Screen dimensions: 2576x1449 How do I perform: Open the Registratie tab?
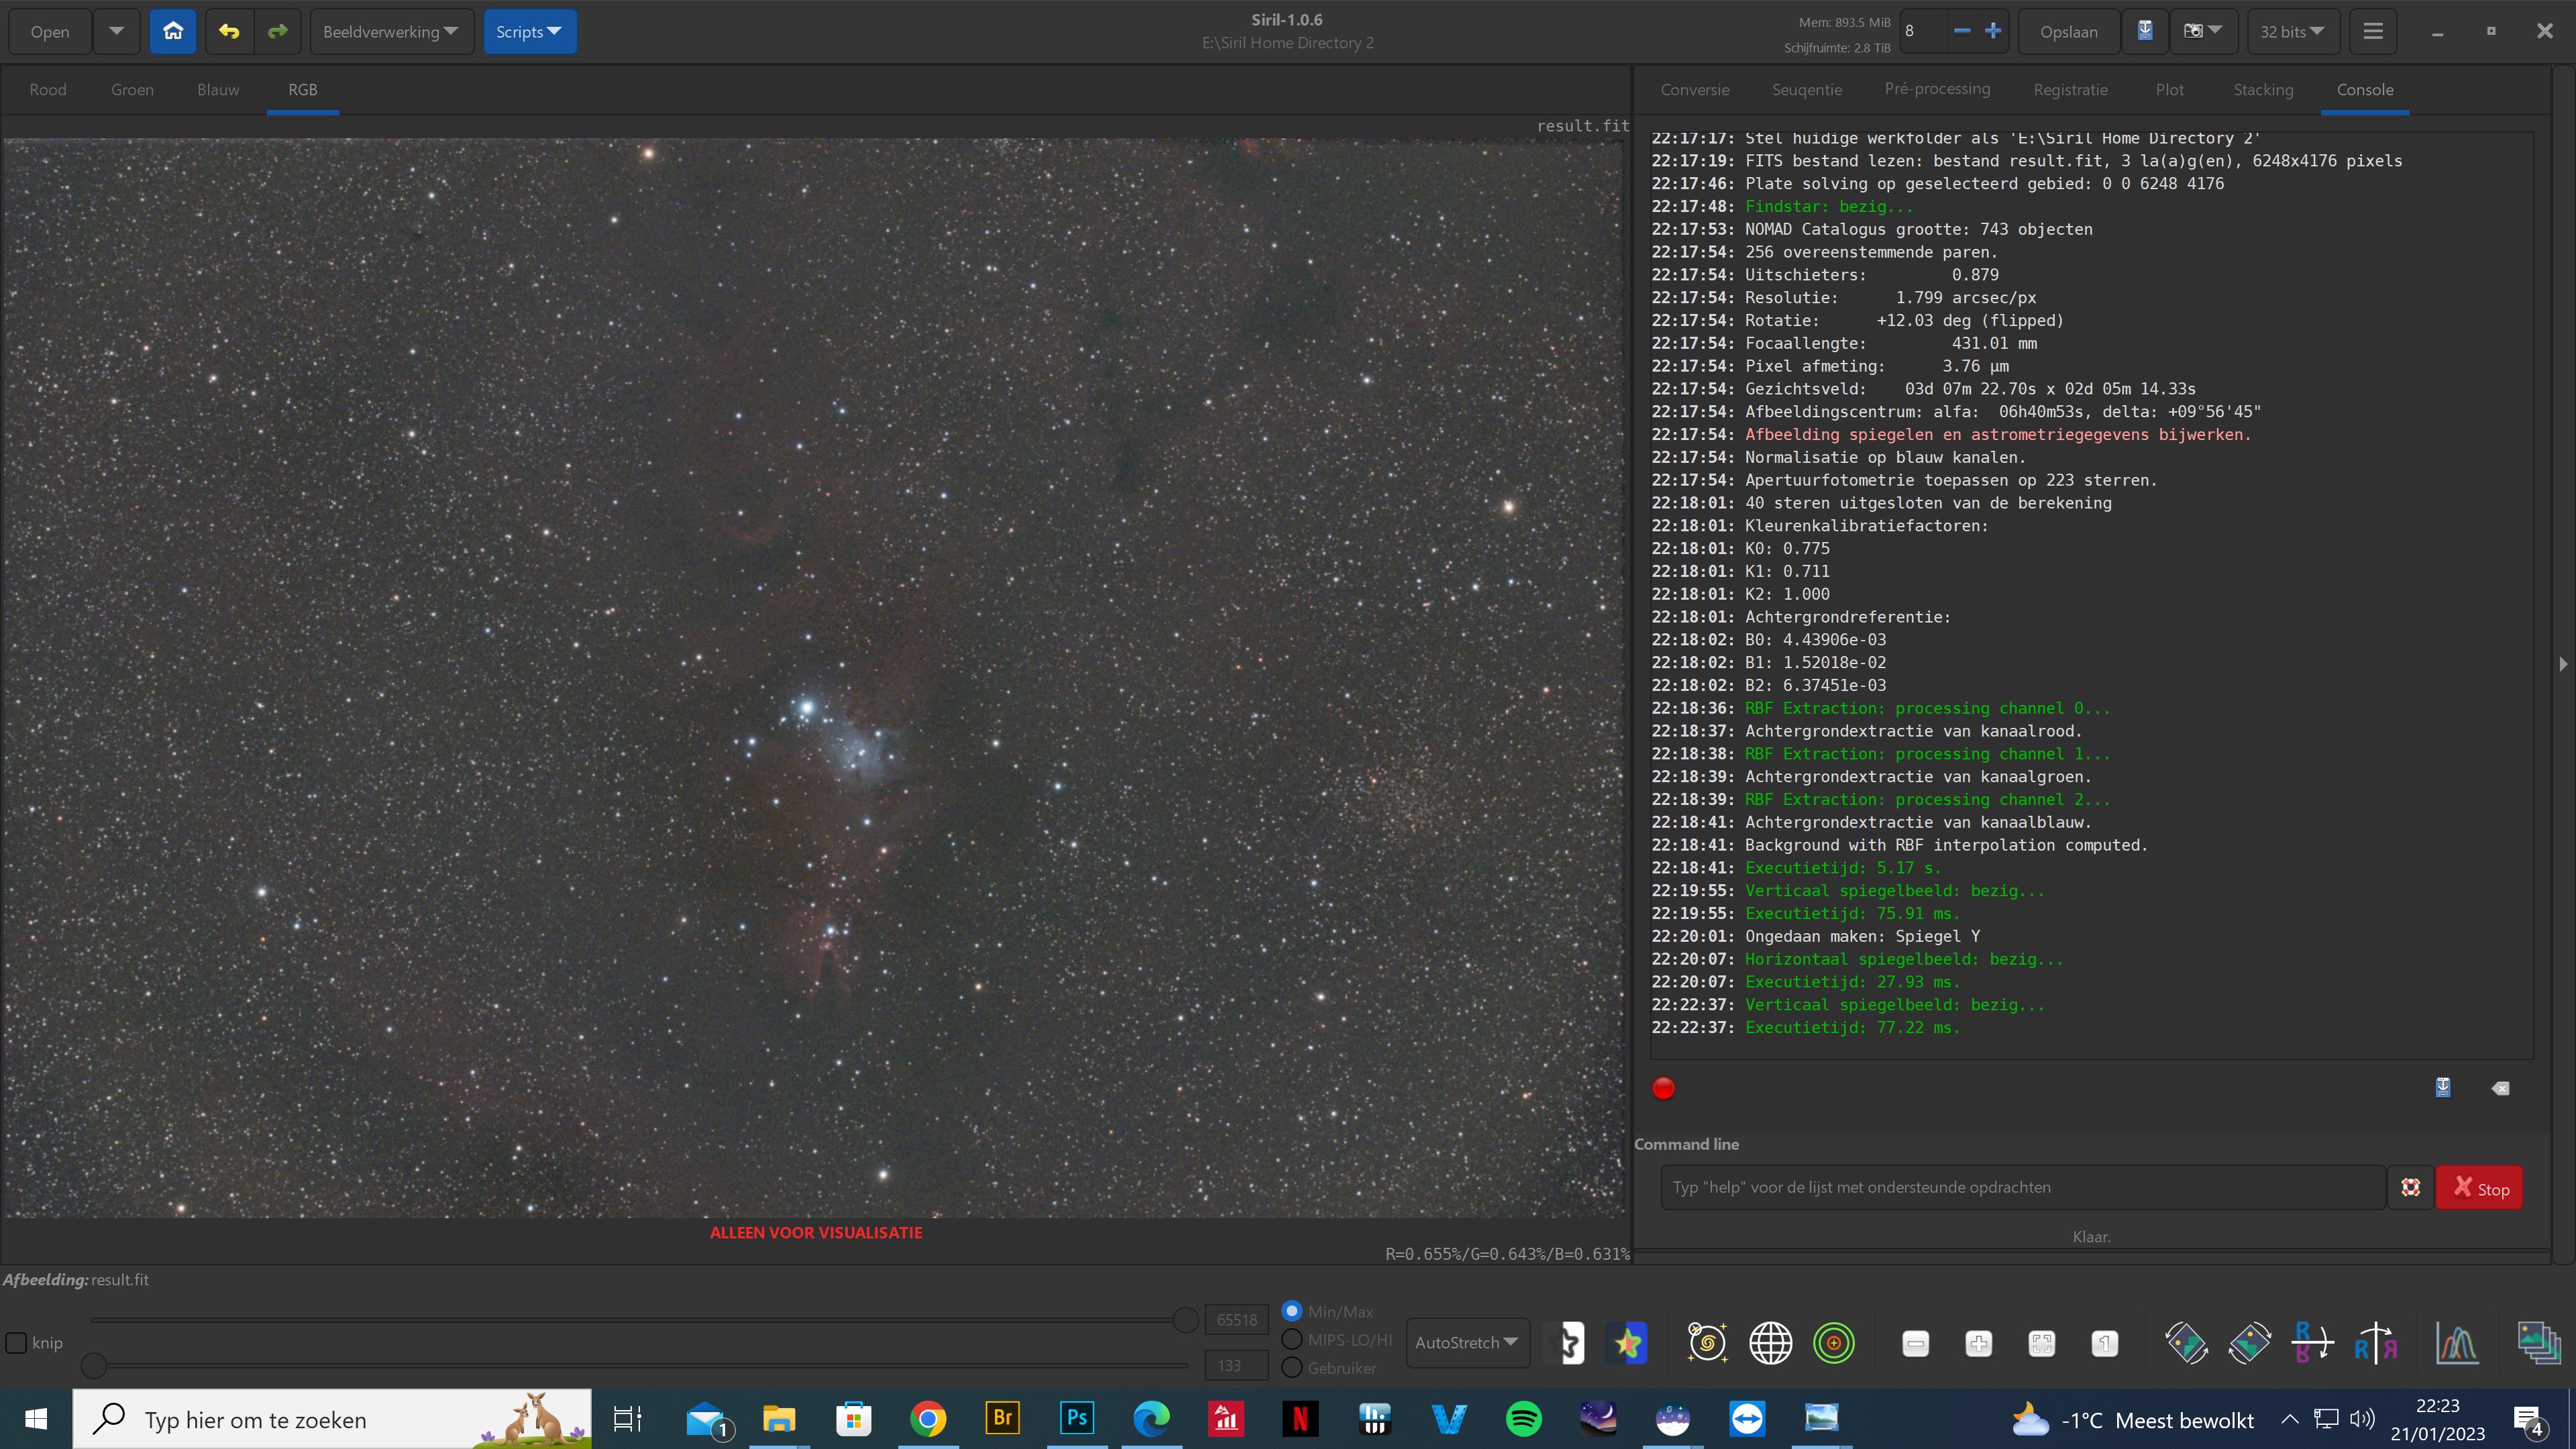[2071, 89]
